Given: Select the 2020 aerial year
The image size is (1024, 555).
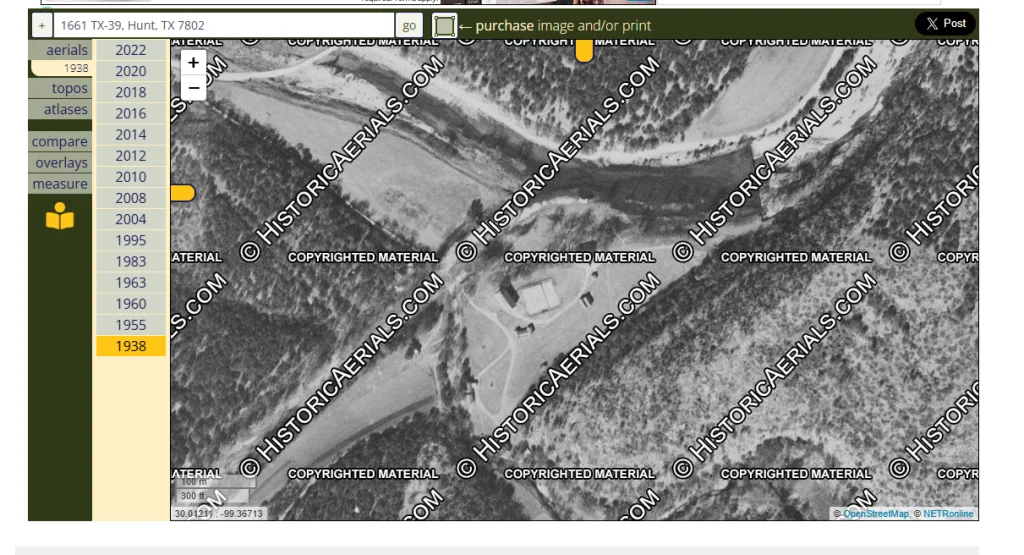Looking at the screenshot, I should click(131, 71).
